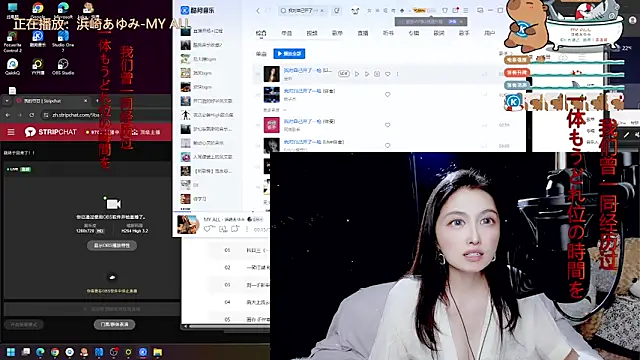Favorite the first song with its heart icon

(387, 74)
